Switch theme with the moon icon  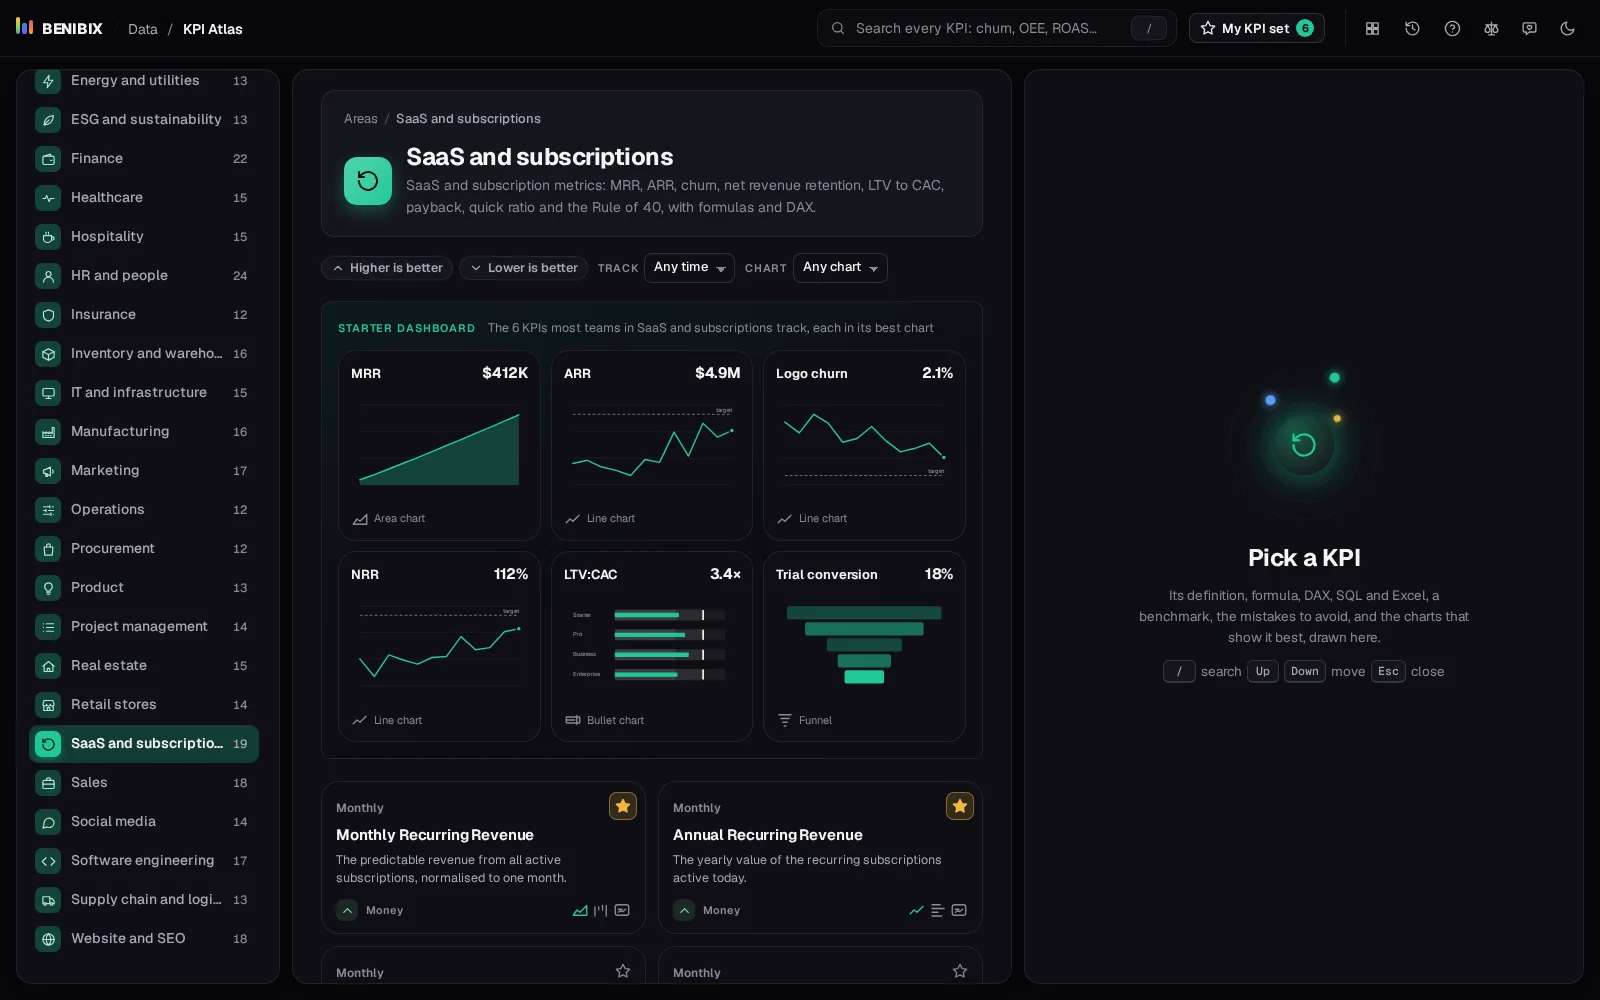1567,28
